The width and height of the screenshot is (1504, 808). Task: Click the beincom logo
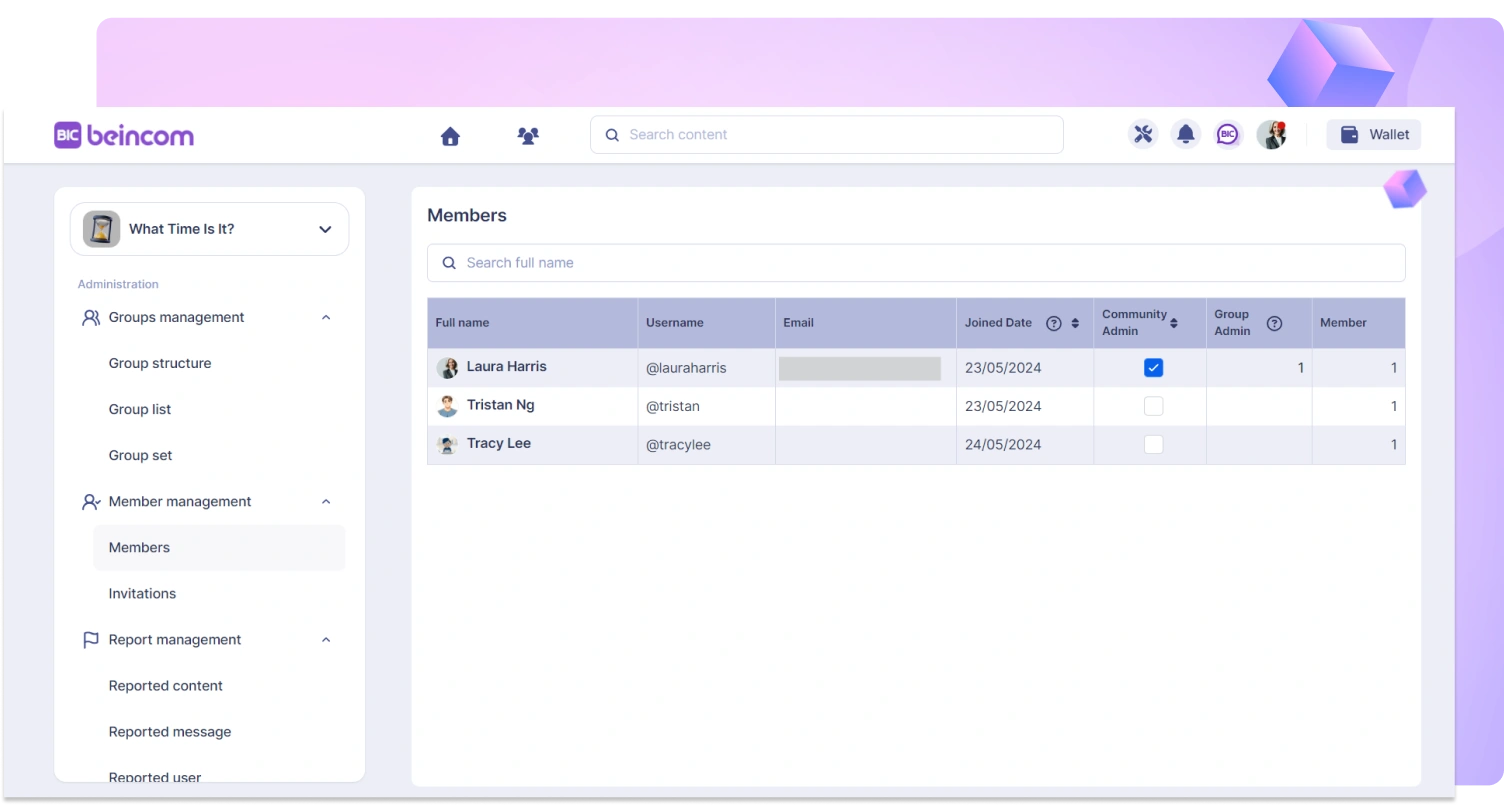(124, 135)
